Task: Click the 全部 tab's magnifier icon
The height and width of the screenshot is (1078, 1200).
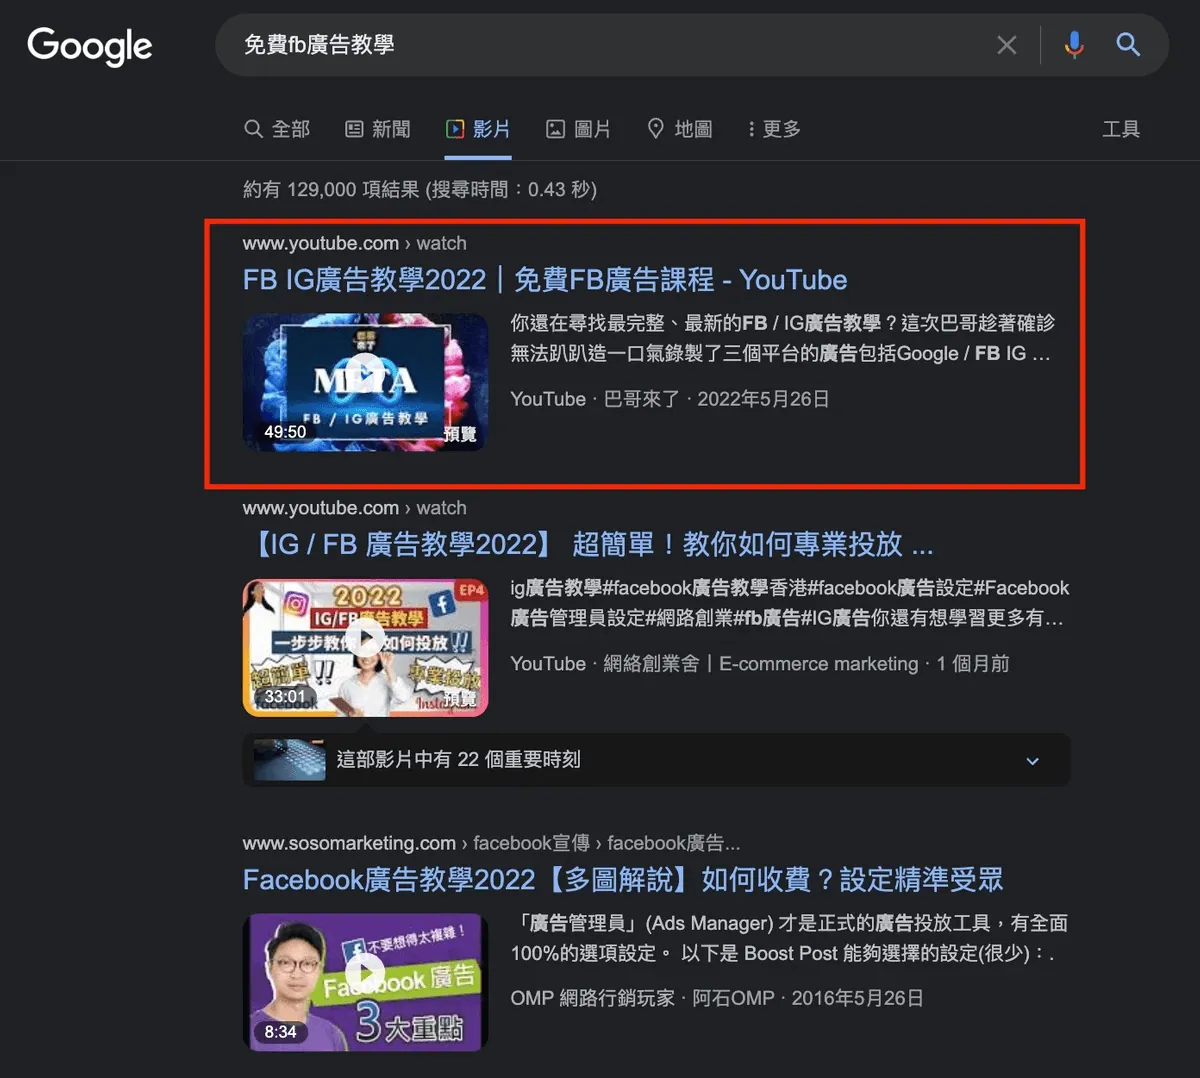Action: (x=254, y=129)
